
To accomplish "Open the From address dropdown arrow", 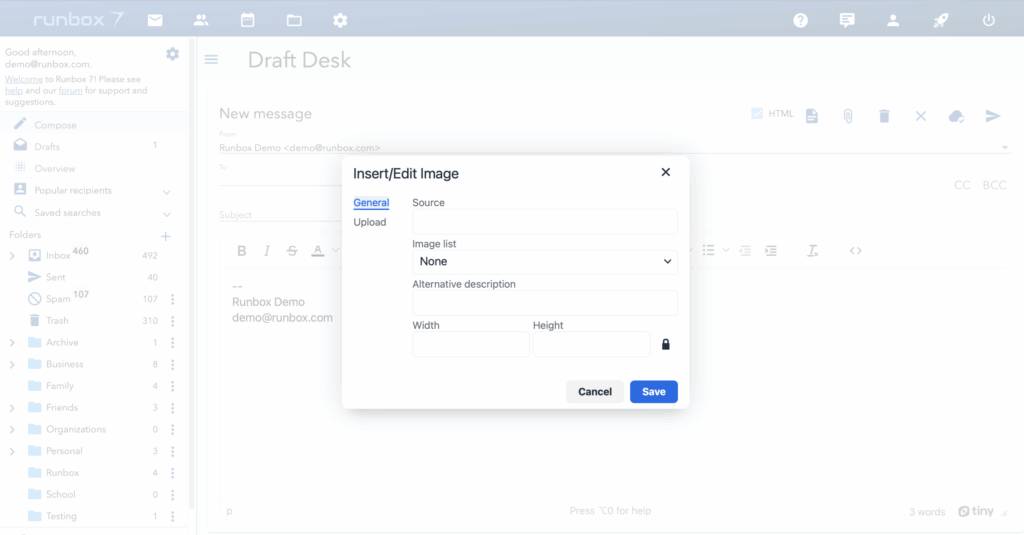I will click(x=1004, y=148).
